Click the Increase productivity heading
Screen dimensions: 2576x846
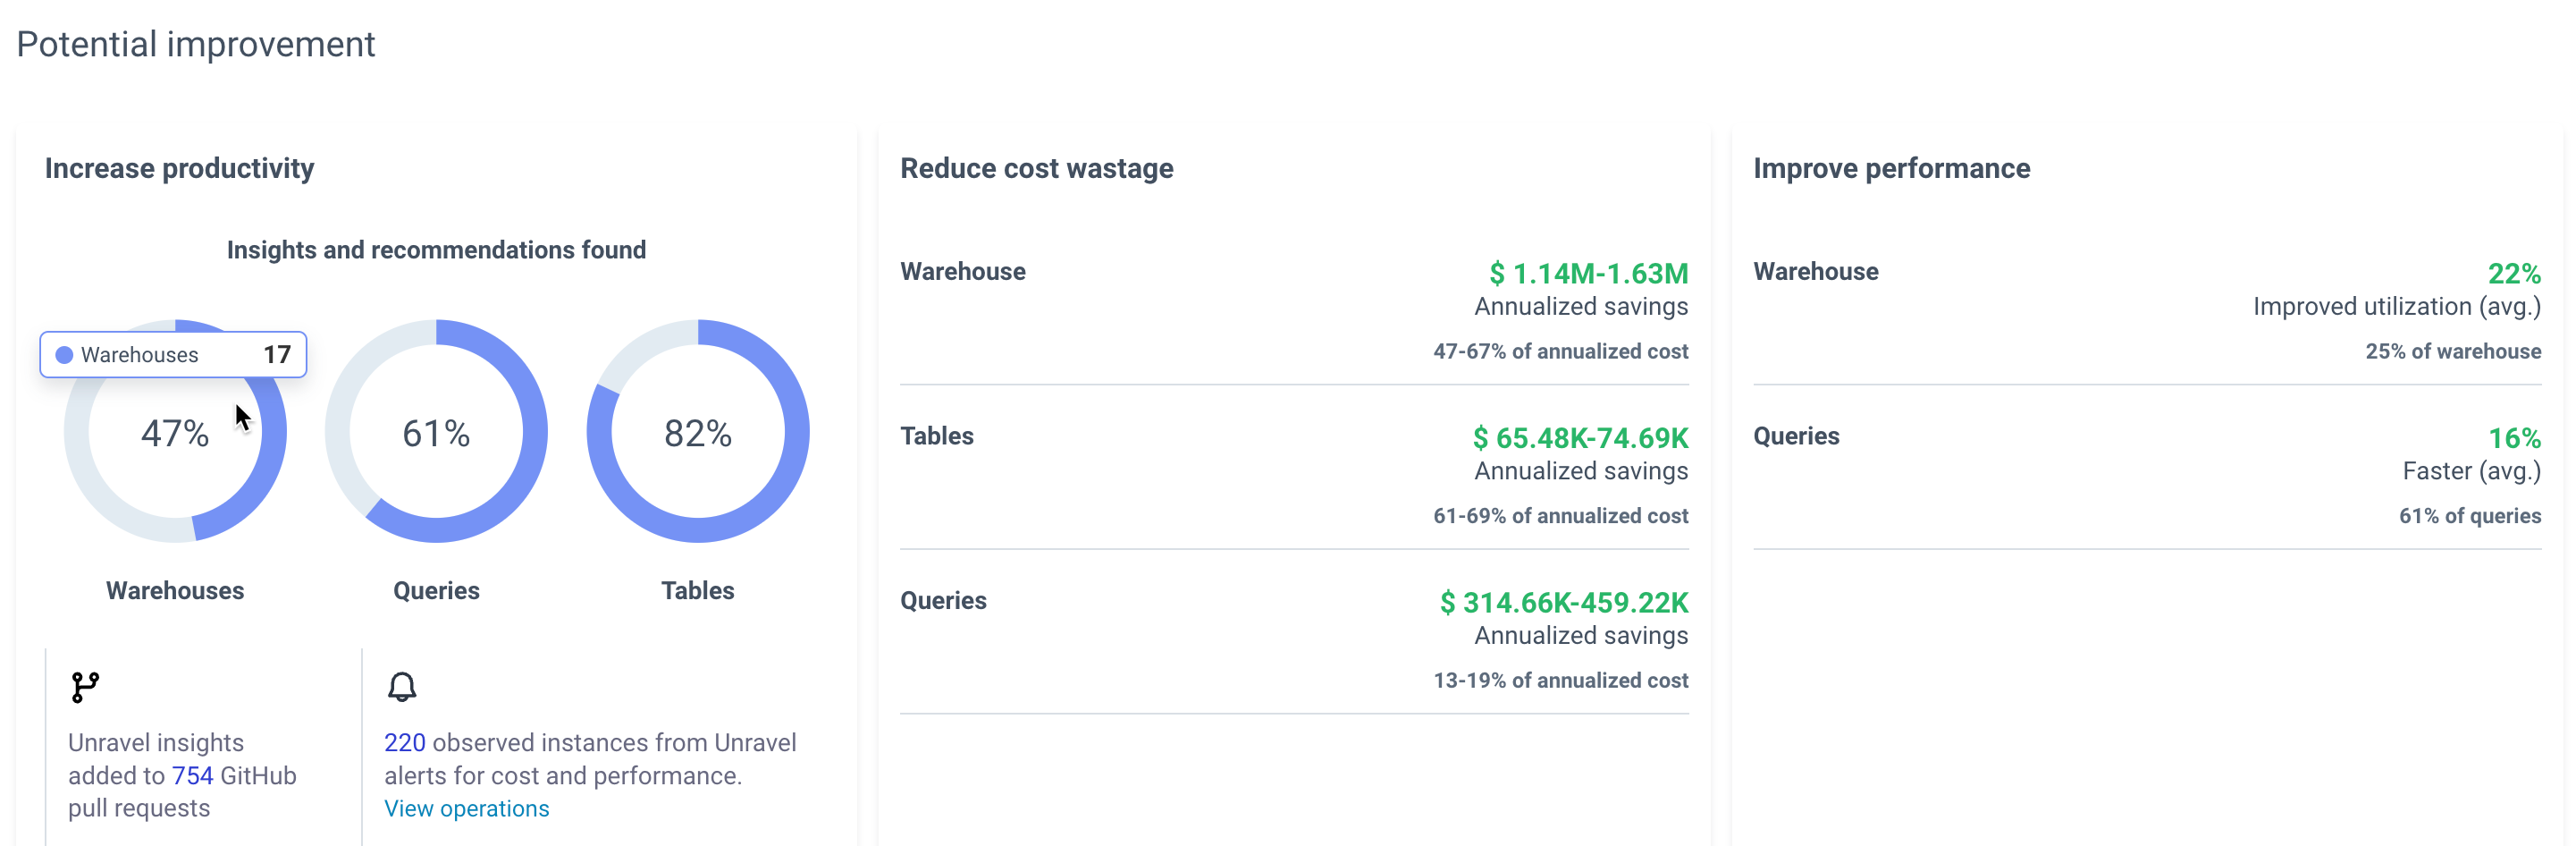tap(179, 168)
